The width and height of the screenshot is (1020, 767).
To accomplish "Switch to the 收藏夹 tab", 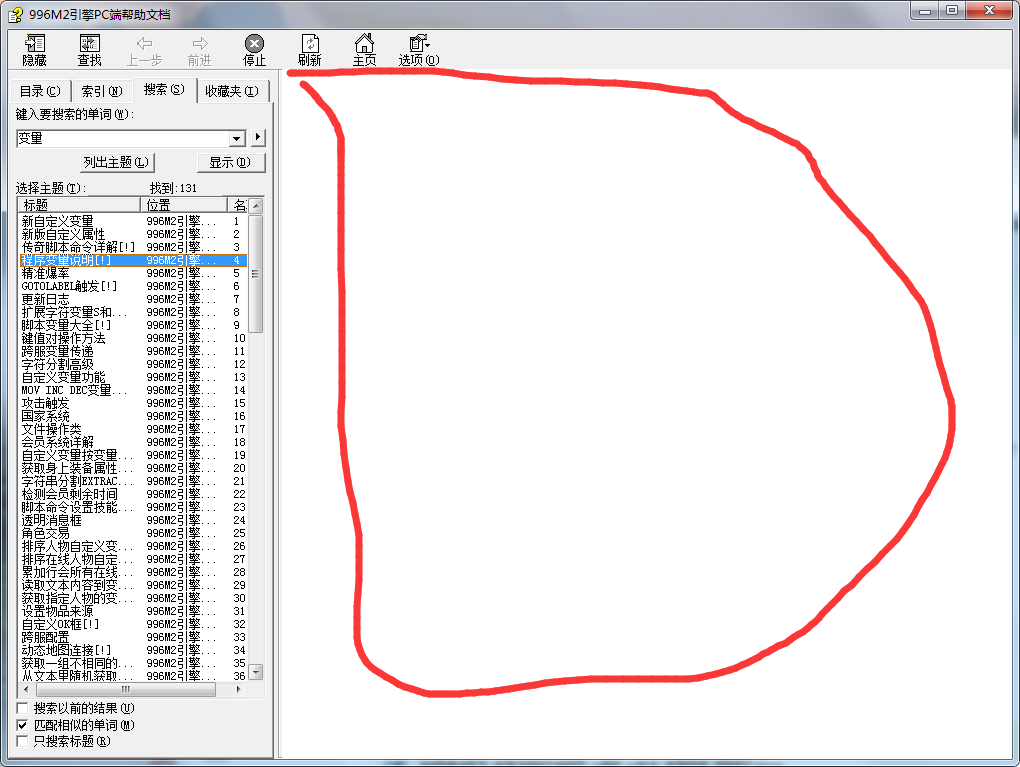I will (231, 91).
